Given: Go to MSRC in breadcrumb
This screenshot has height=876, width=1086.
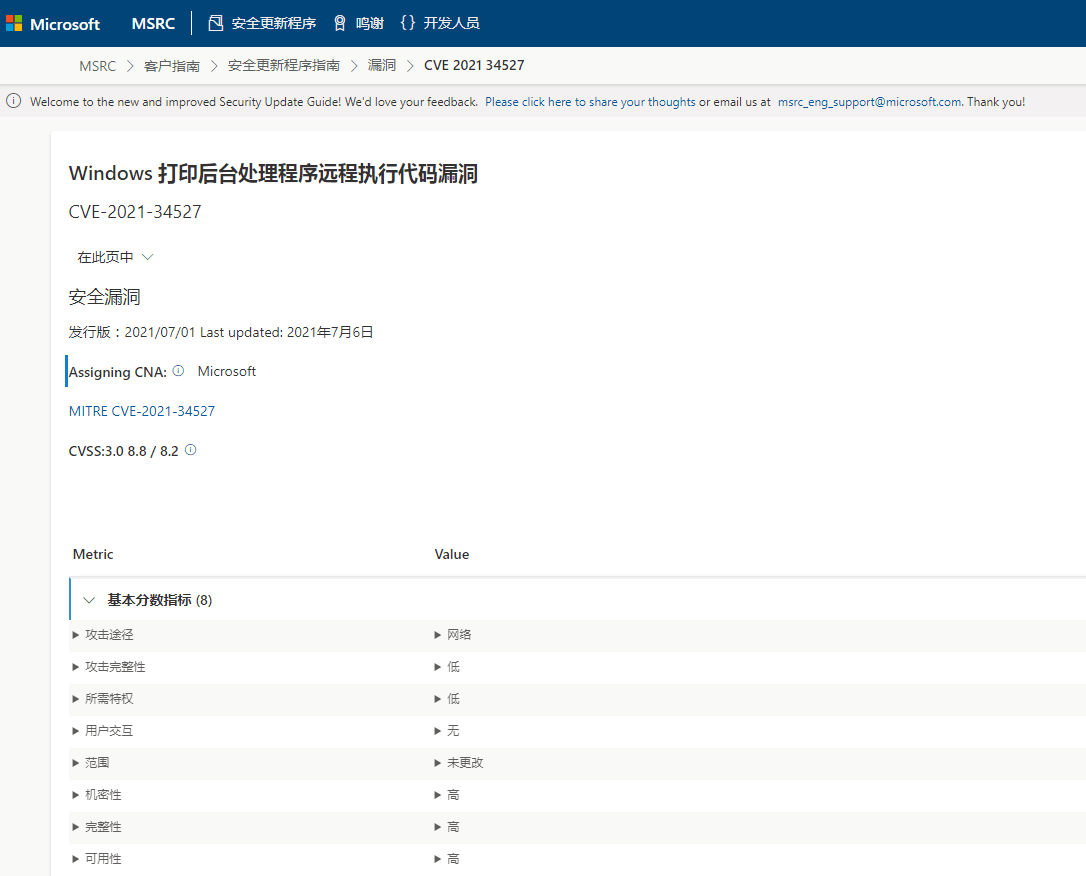Looking at the screenshot, I should coord(98,66).
